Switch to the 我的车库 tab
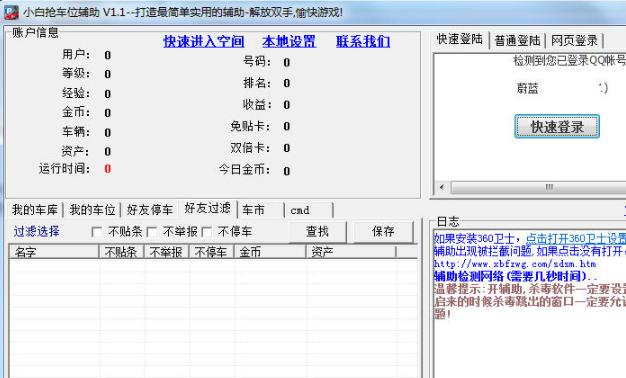Viewport: 626px width, 378px height. [34, 210]
